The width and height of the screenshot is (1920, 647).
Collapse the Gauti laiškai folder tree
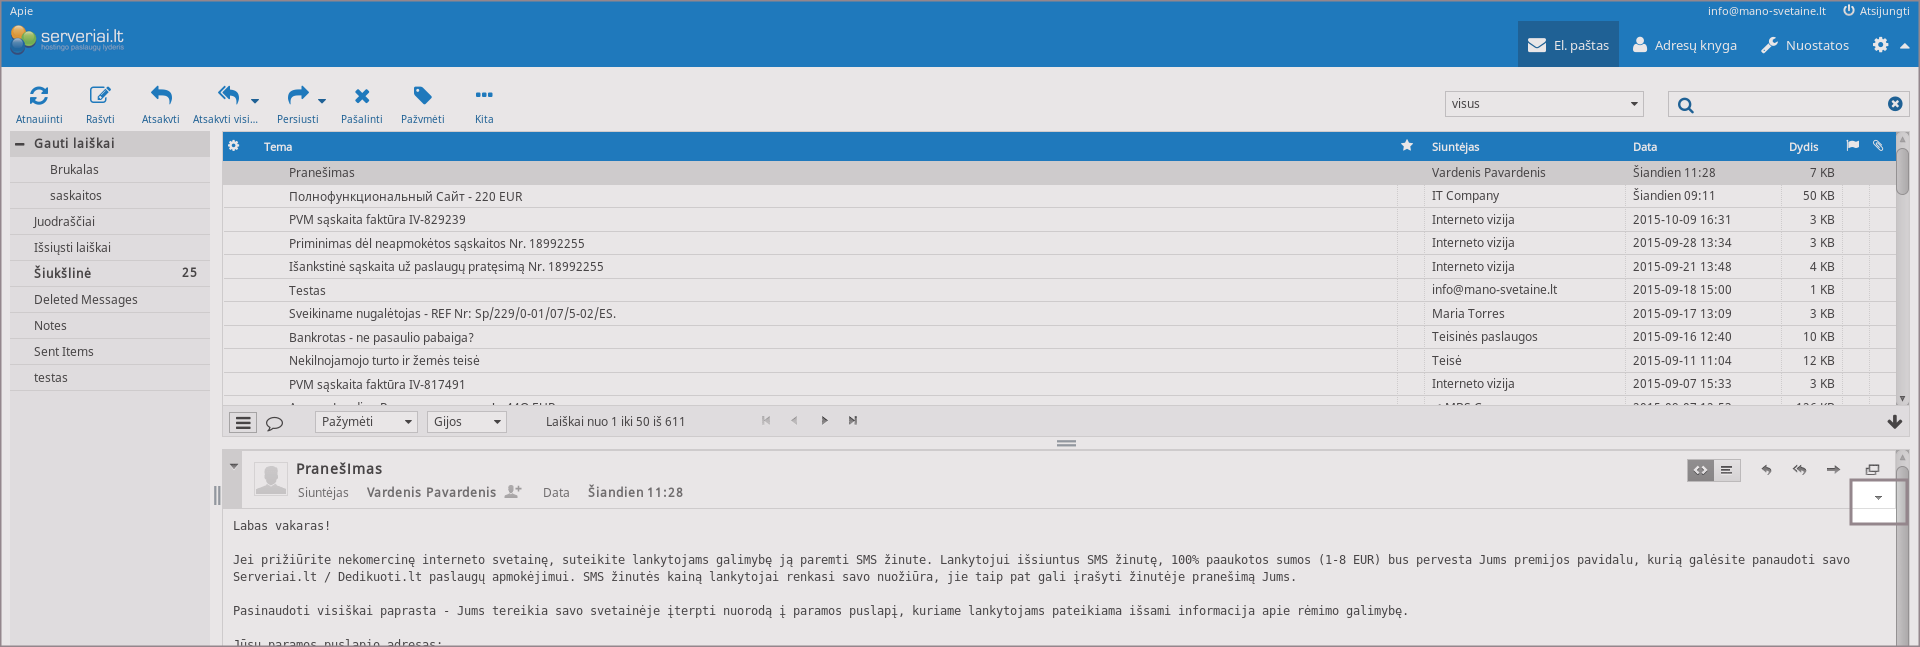[x=20, y=144]
